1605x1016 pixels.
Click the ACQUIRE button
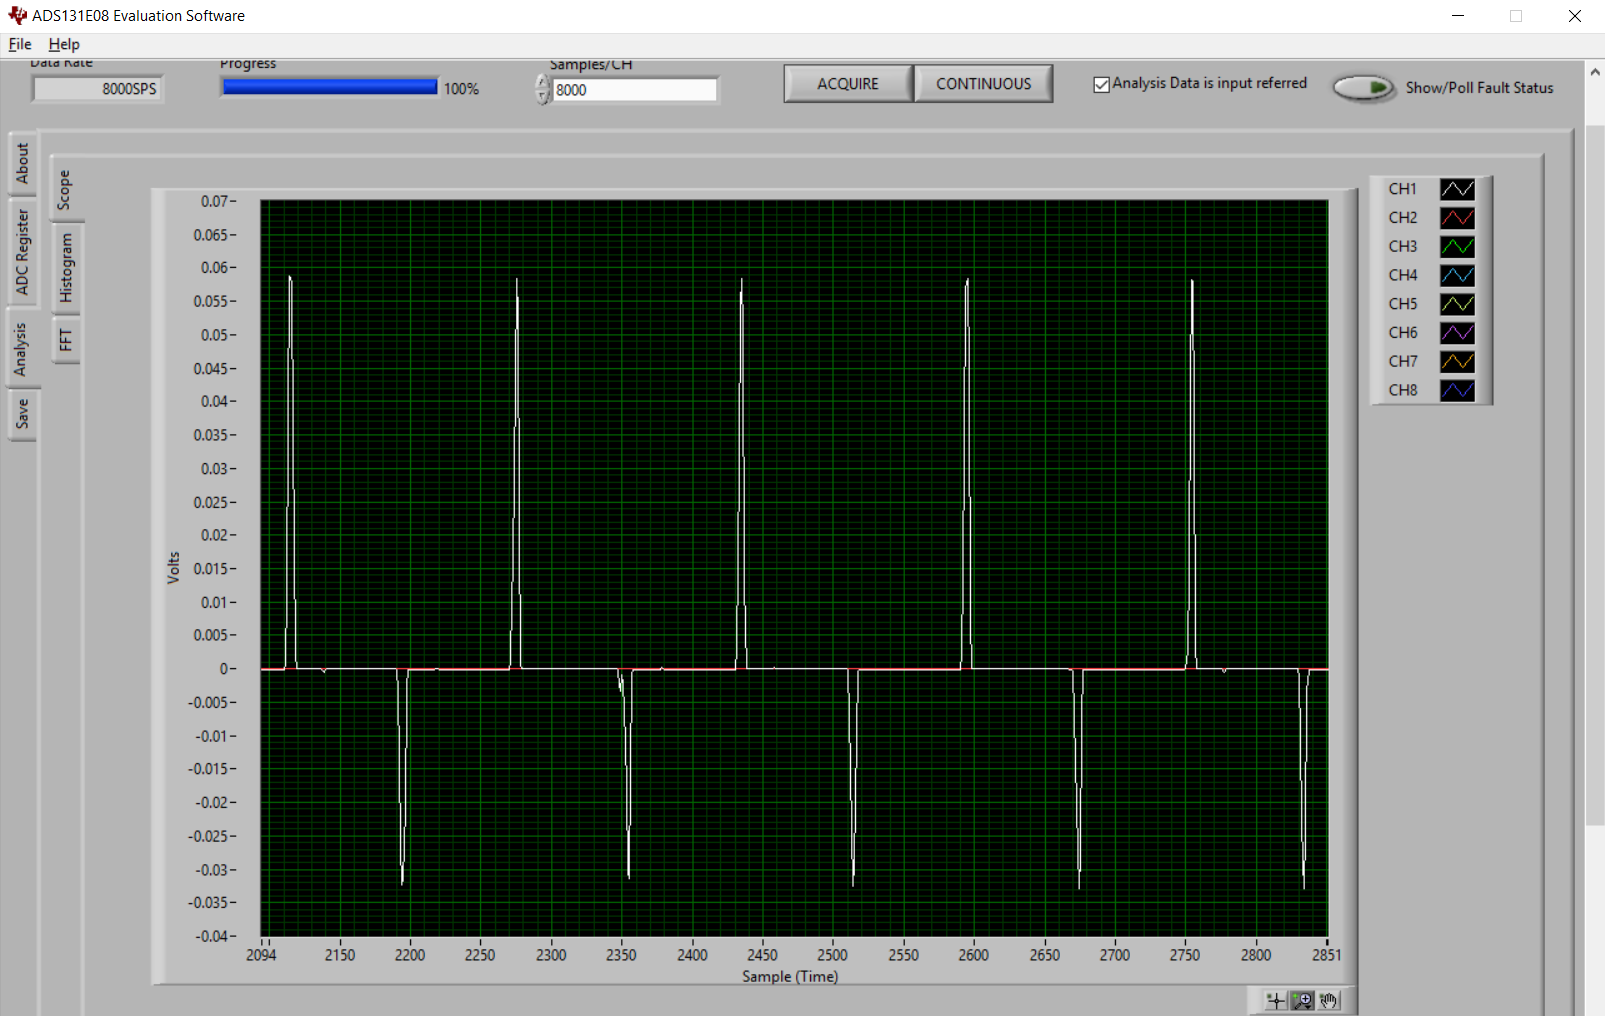[848, 84]
